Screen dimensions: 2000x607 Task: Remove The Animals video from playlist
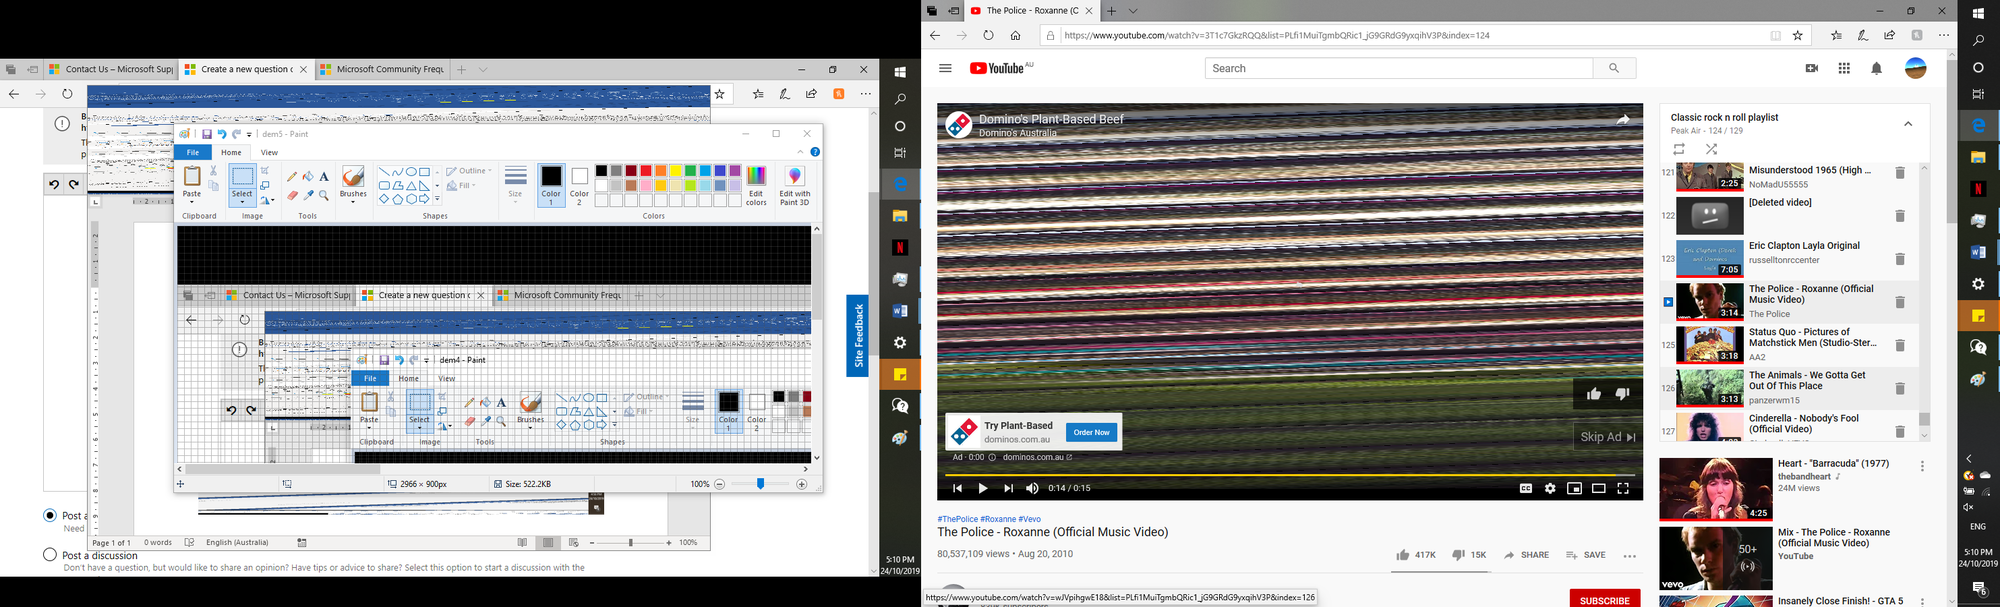click(1899, 388)
